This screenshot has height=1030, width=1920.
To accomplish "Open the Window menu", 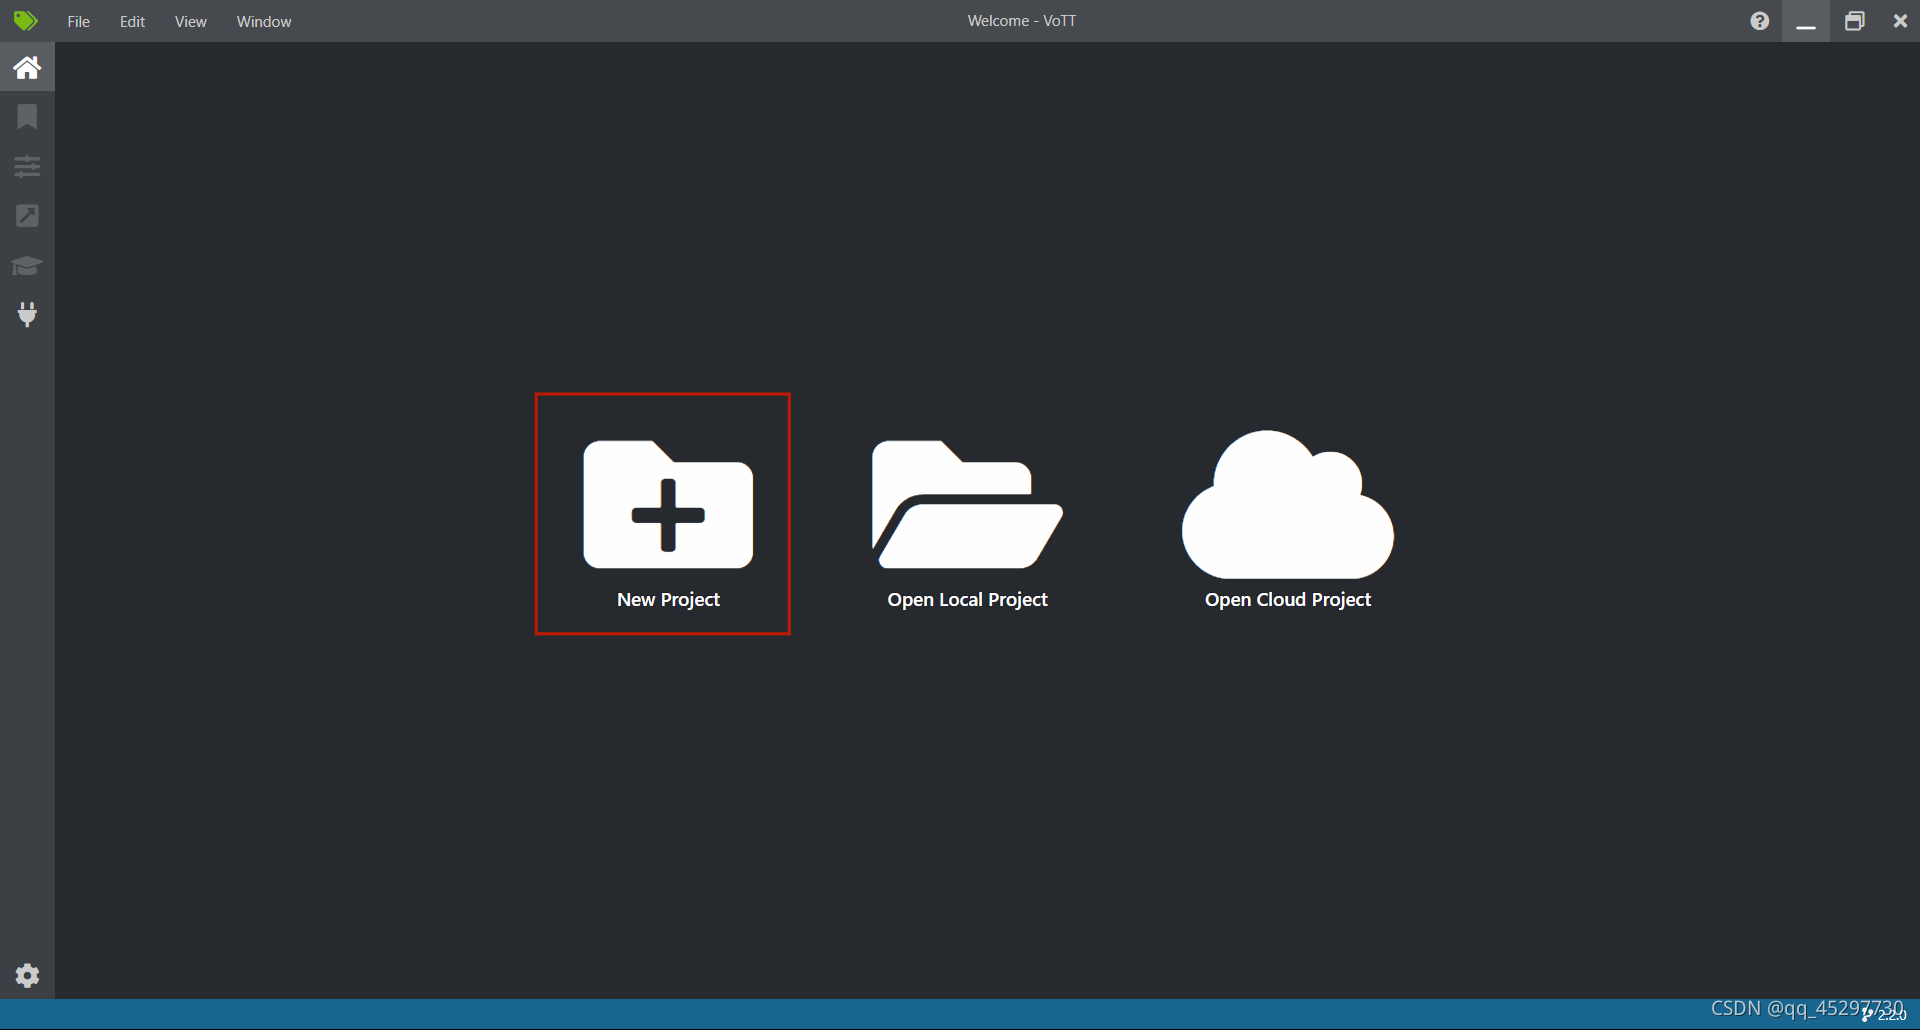I will coord(264,21).
